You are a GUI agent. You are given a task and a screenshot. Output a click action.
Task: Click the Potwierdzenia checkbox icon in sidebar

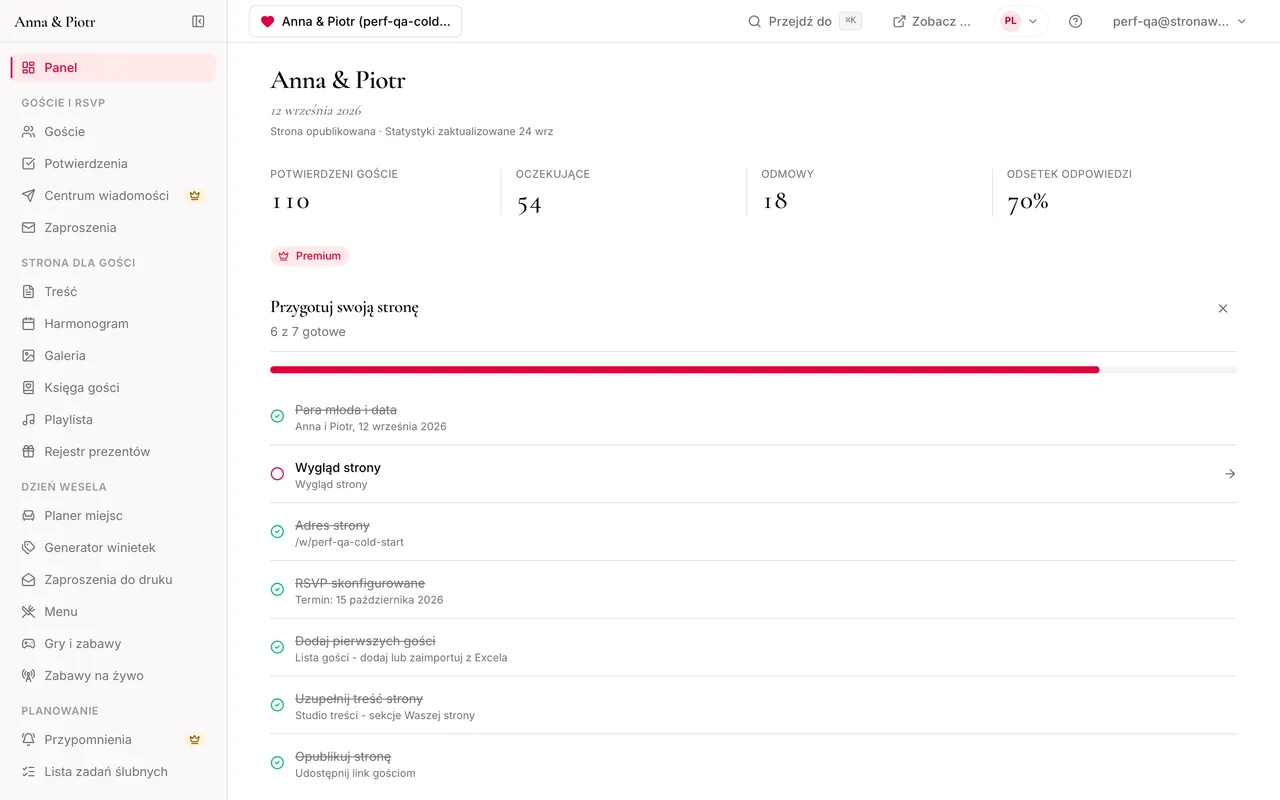click(x=28, y=163)
